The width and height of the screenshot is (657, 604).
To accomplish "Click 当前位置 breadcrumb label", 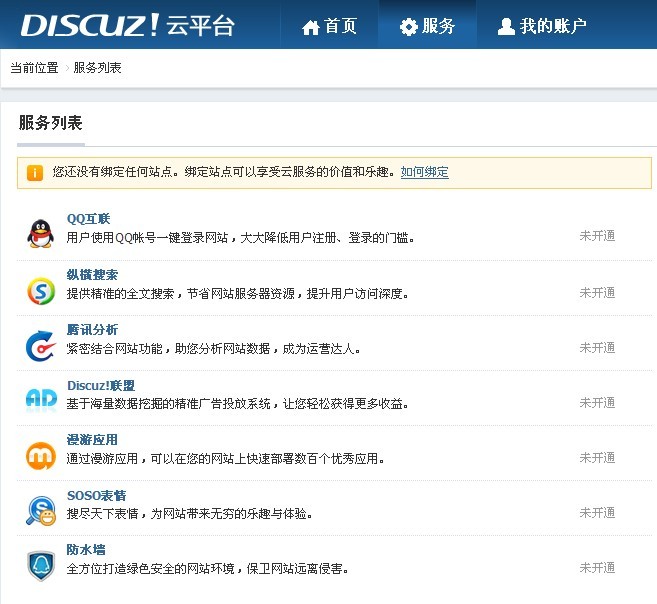I will (x=34, y=68).
